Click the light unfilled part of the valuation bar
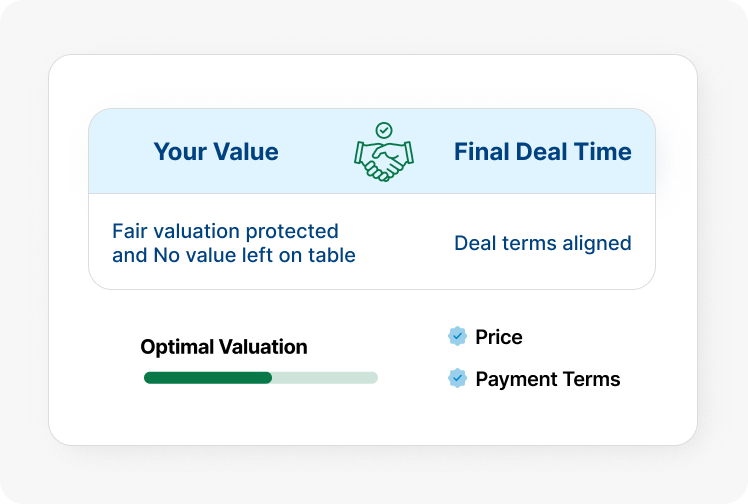This screenshot has height=504, width=748. coord(325,378)
